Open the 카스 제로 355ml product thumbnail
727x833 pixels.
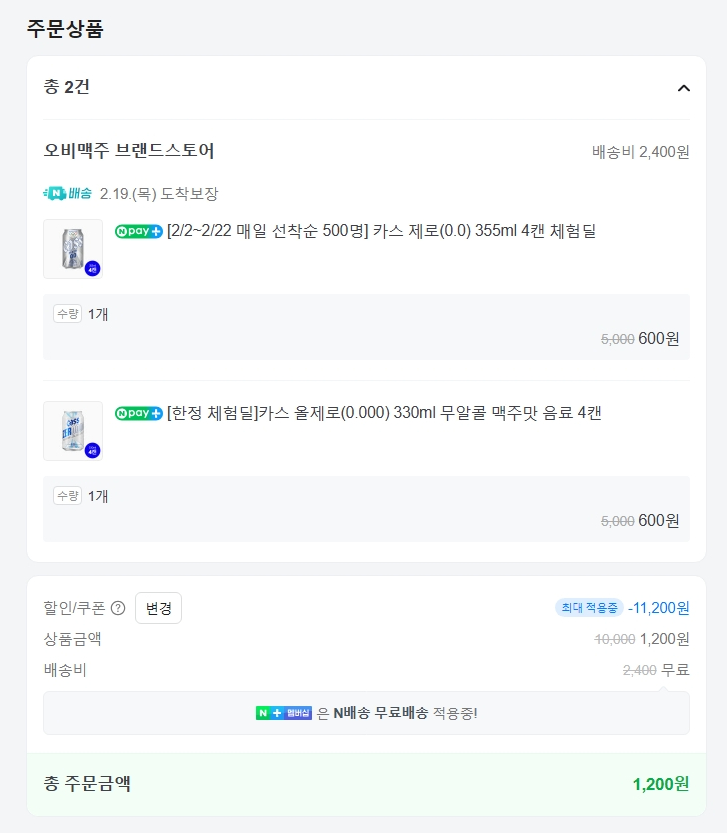pyautogui.click(x=73, y=248)
